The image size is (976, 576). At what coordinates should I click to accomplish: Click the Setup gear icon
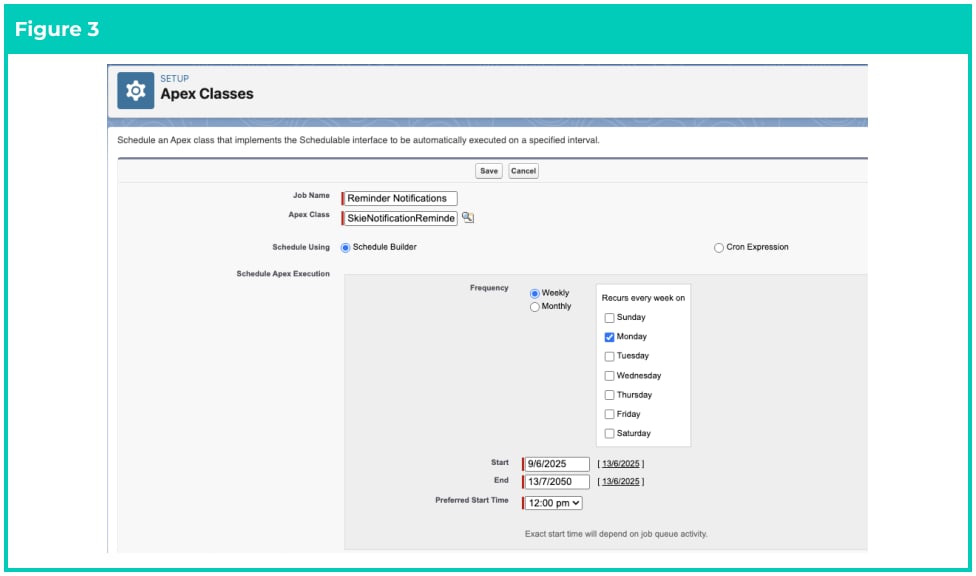pos(135,91)
